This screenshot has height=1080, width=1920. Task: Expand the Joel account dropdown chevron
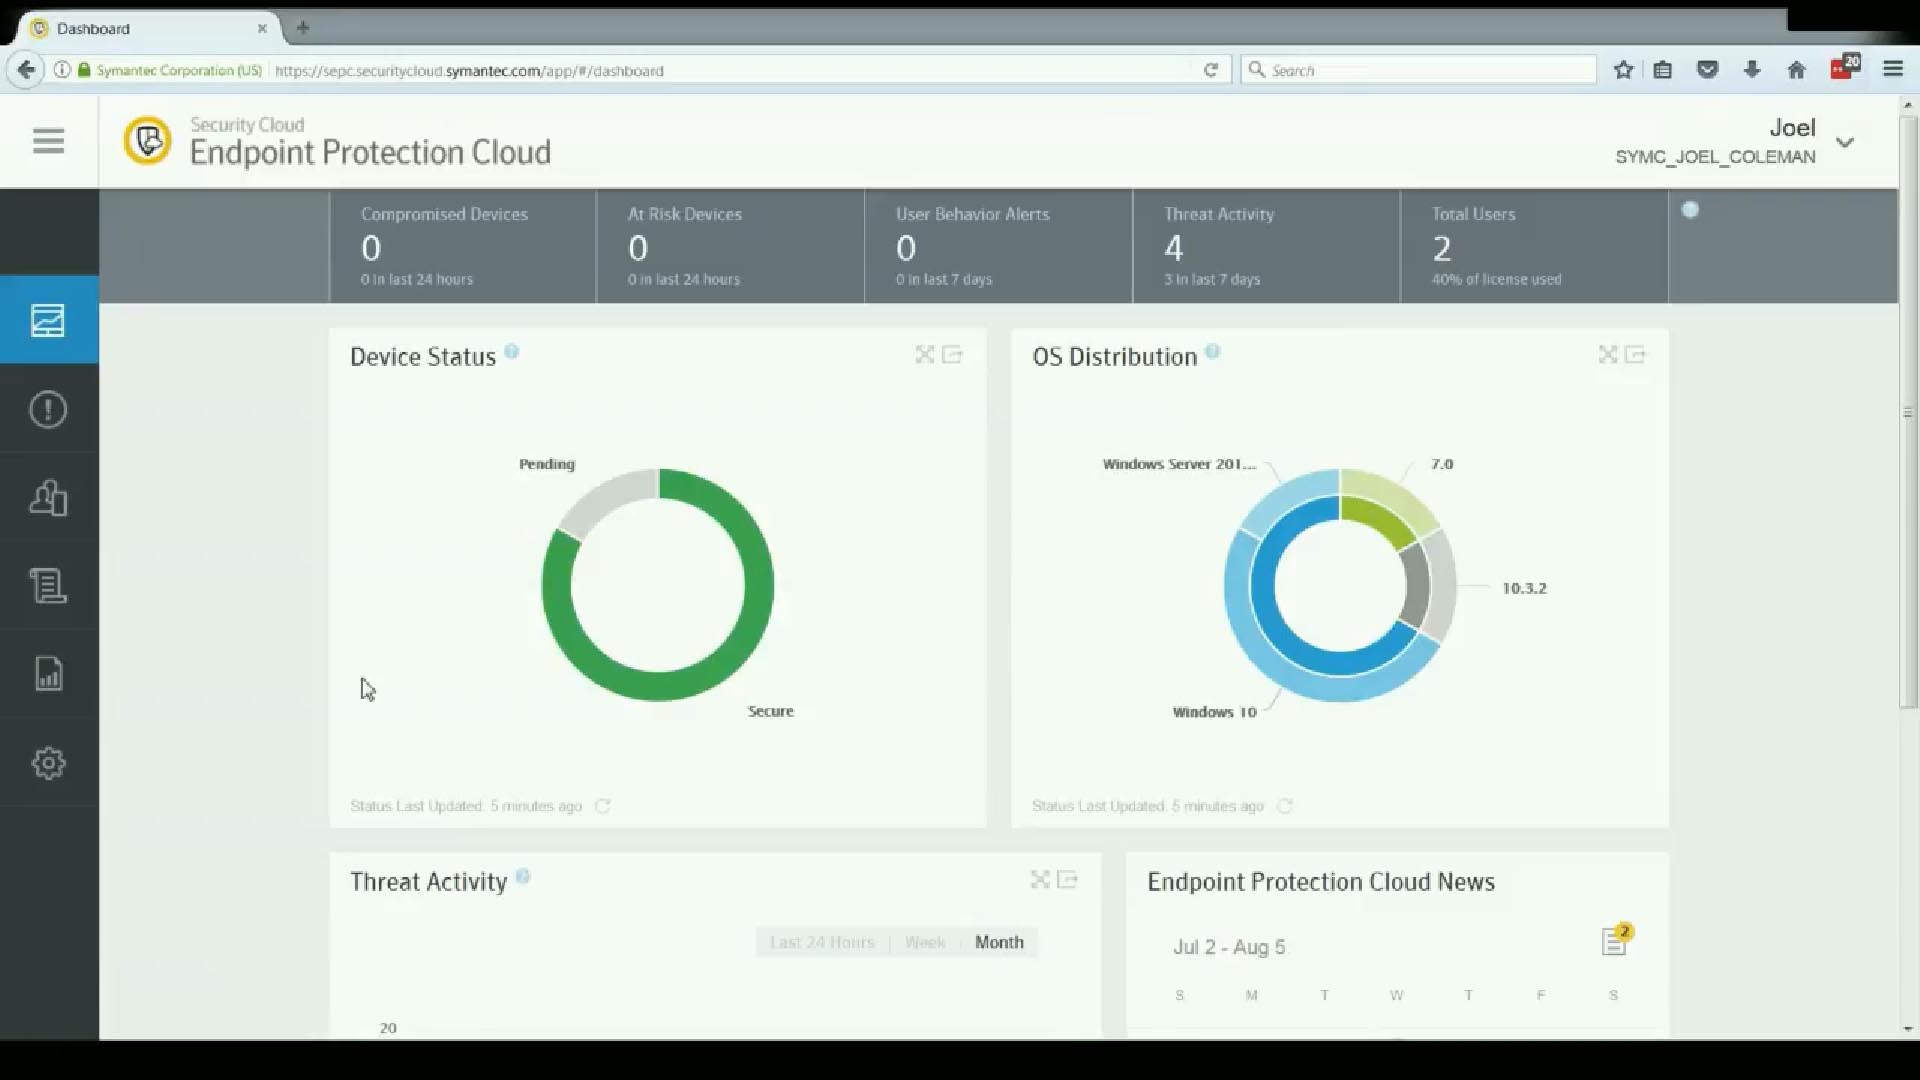[1845, 142]
